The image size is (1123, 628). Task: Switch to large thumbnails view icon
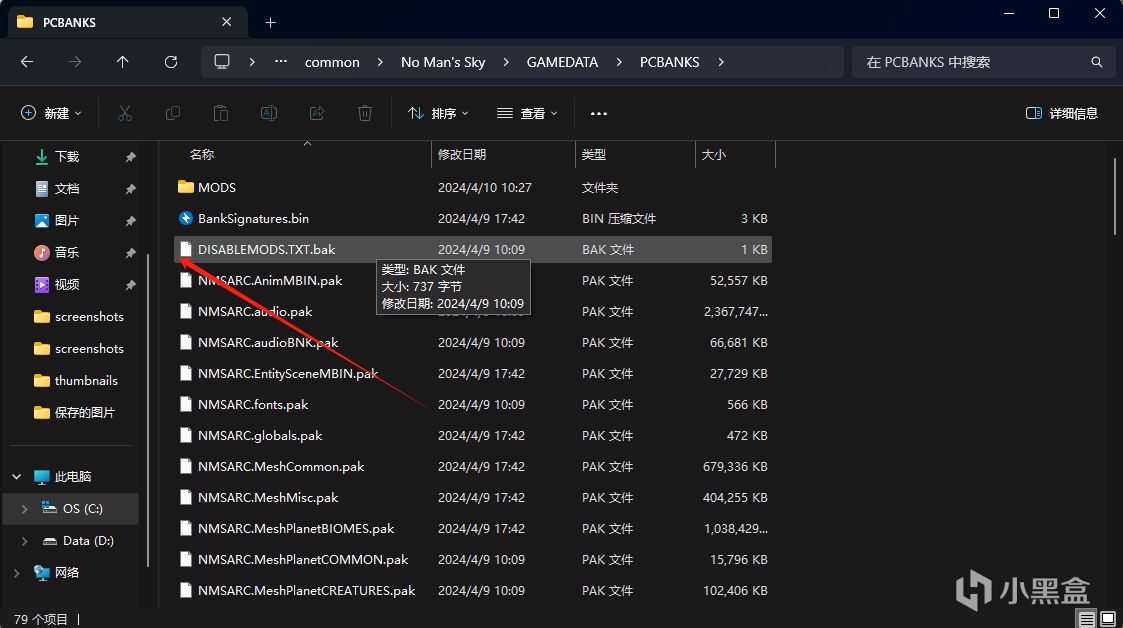[x=1108, y=619]
